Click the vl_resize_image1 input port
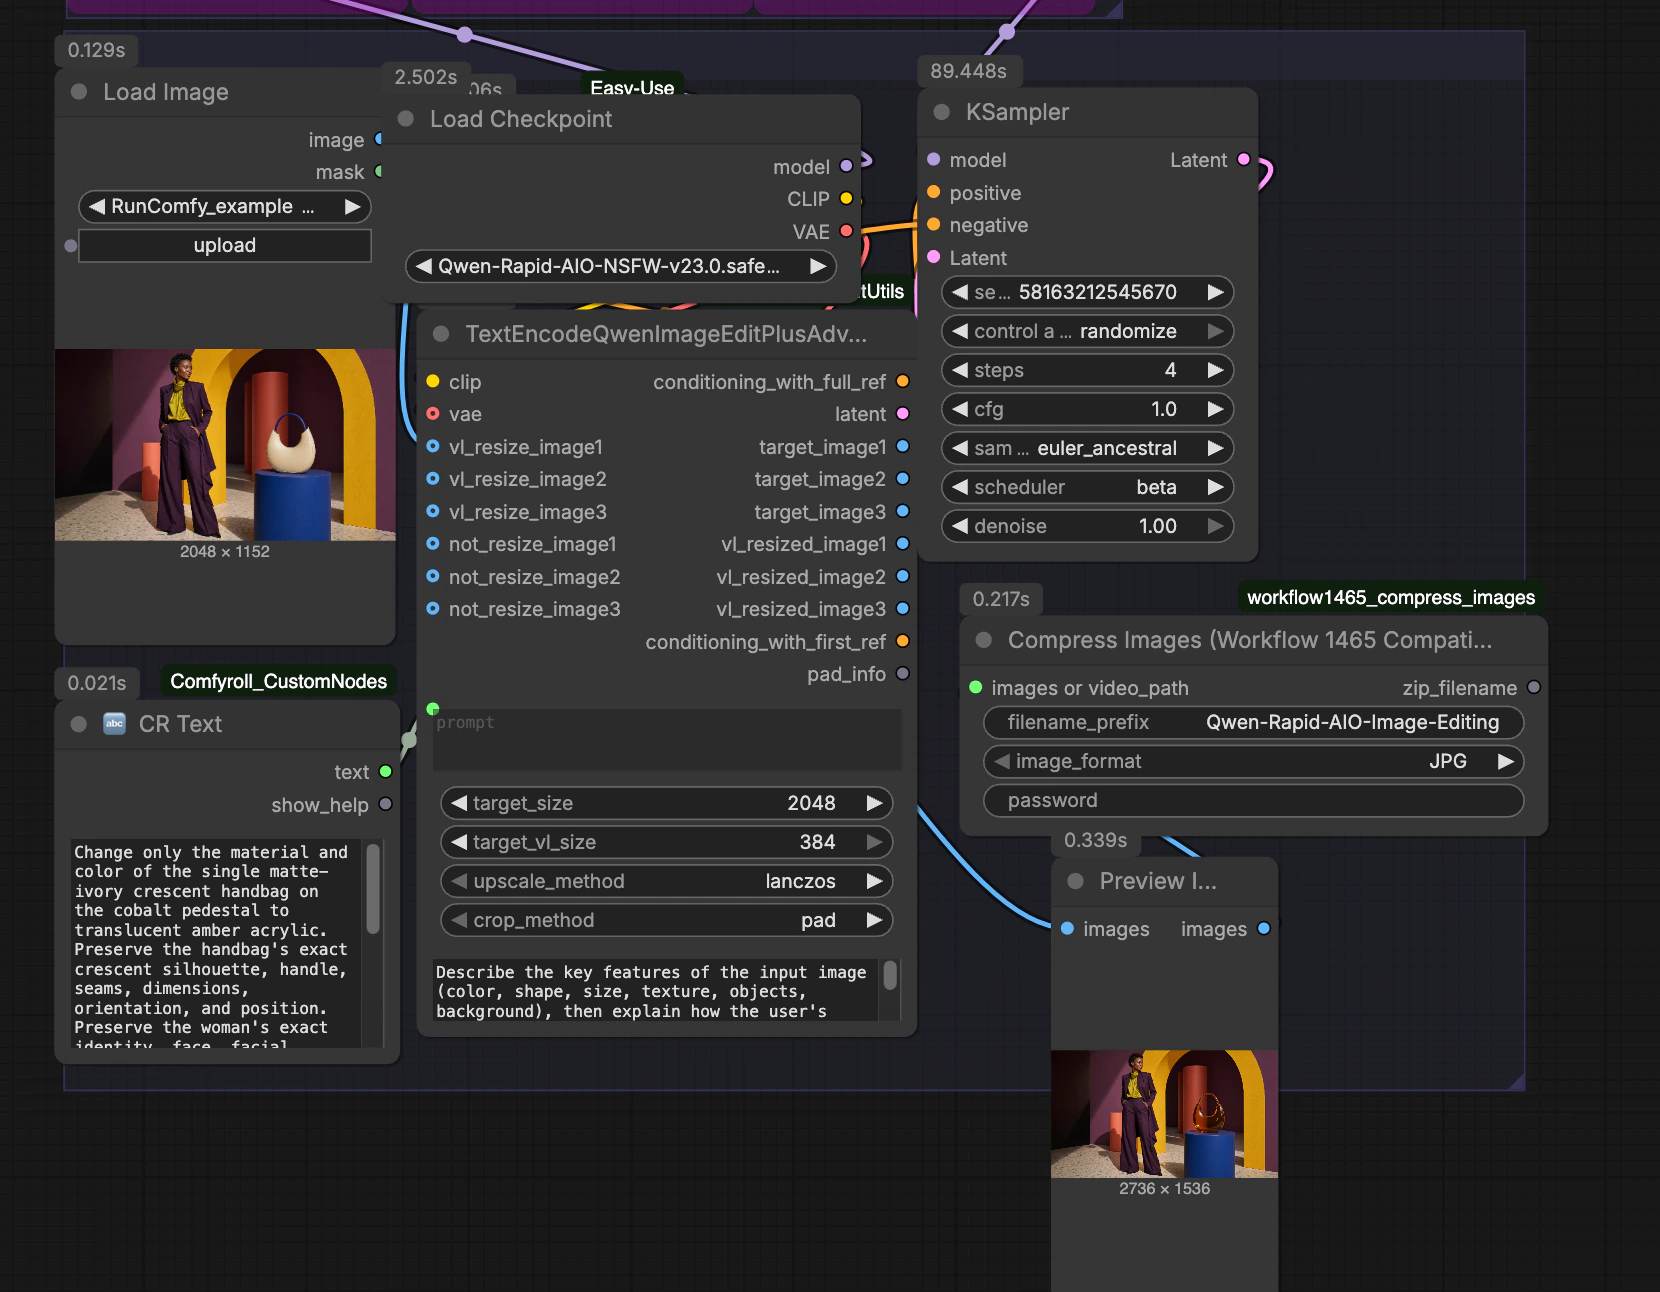 coord(433,446)
